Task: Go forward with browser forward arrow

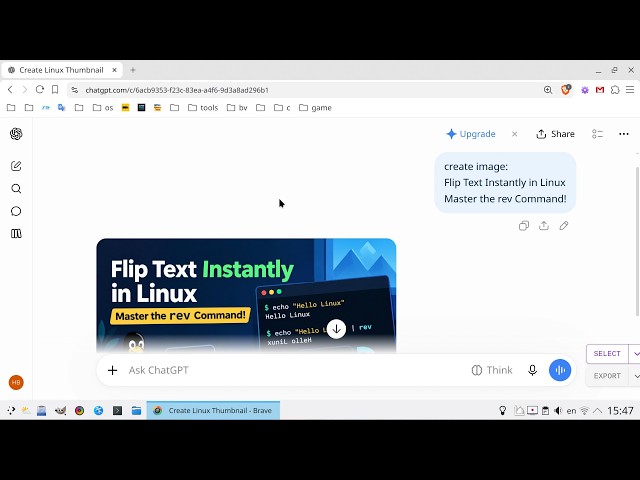Action: pyautogui.click(x=24, y=90)
